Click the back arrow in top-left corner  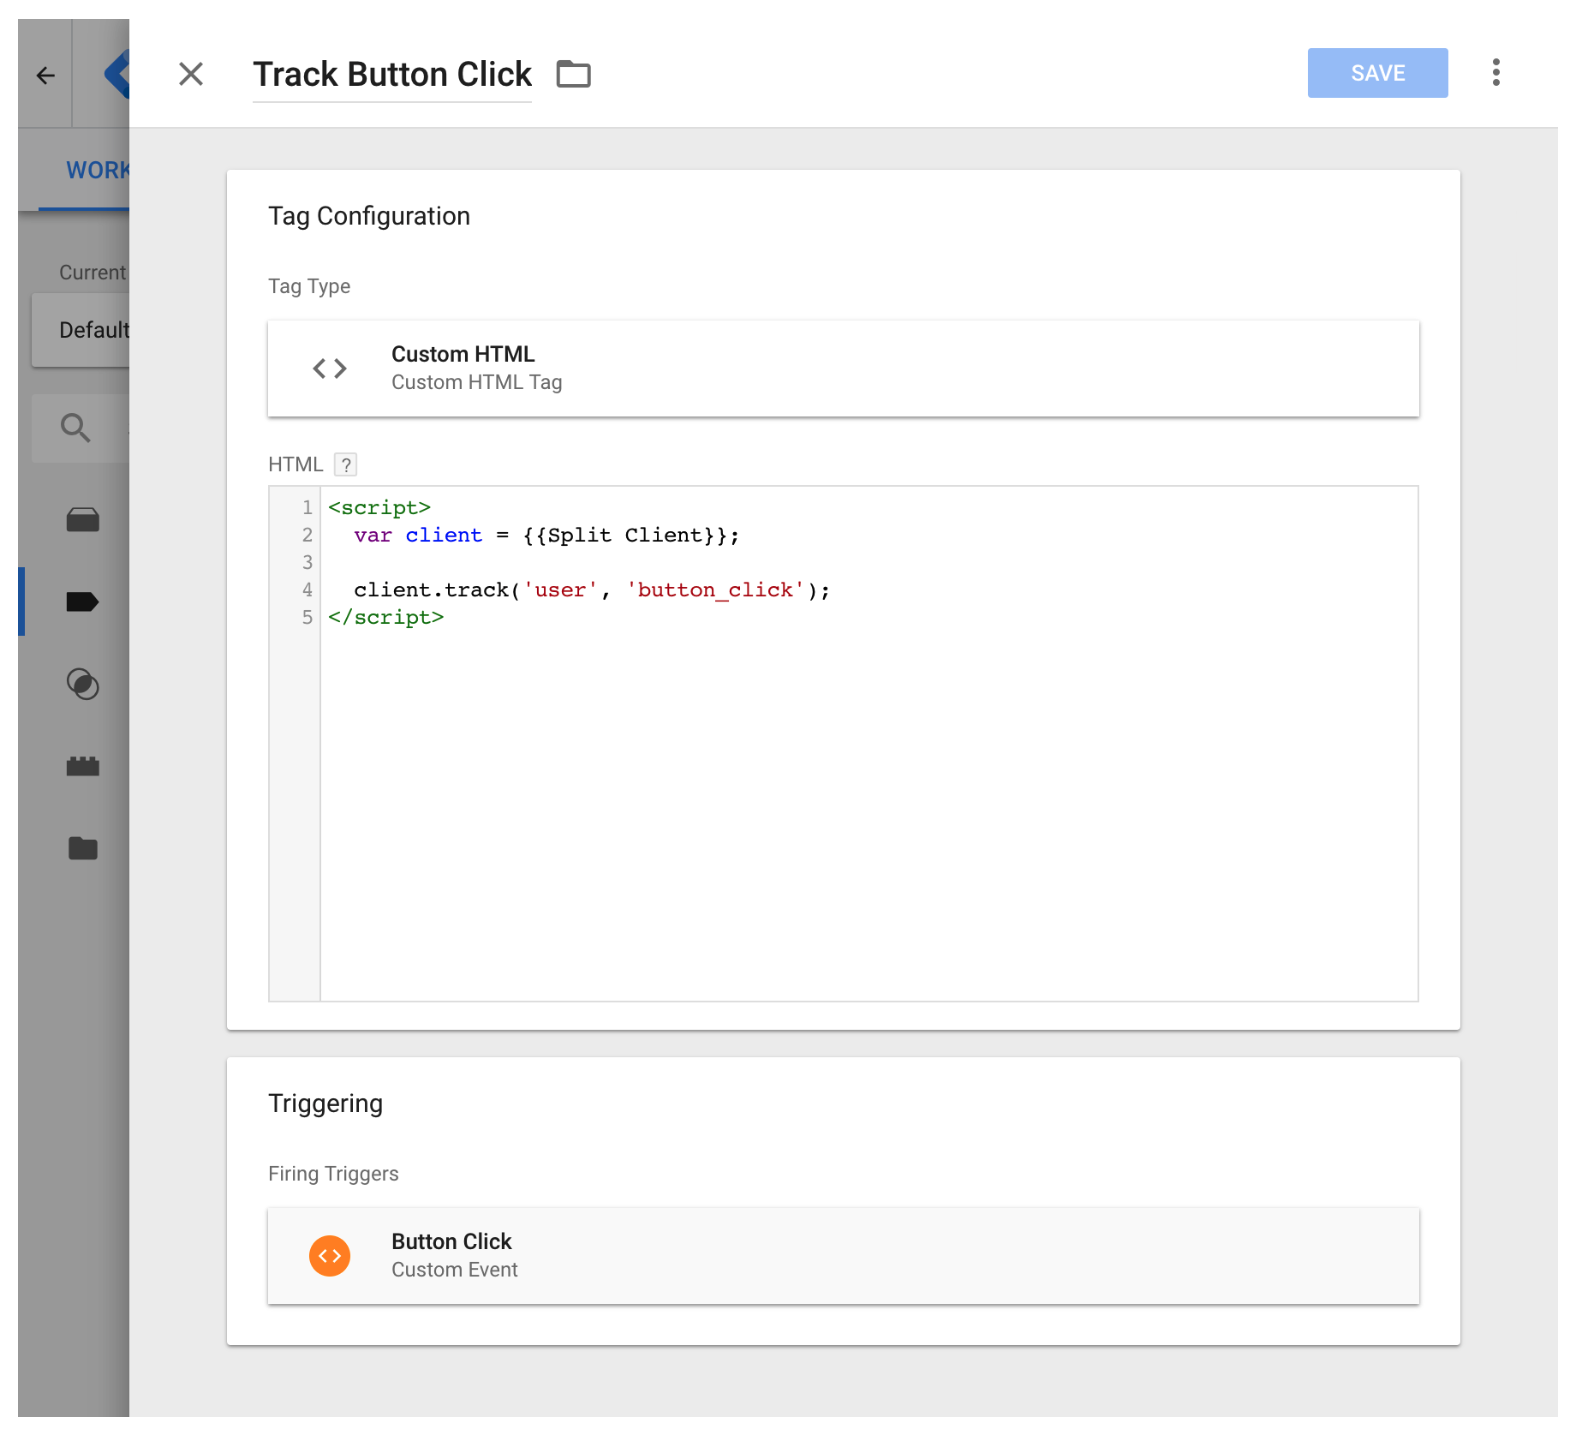(45, 75)
